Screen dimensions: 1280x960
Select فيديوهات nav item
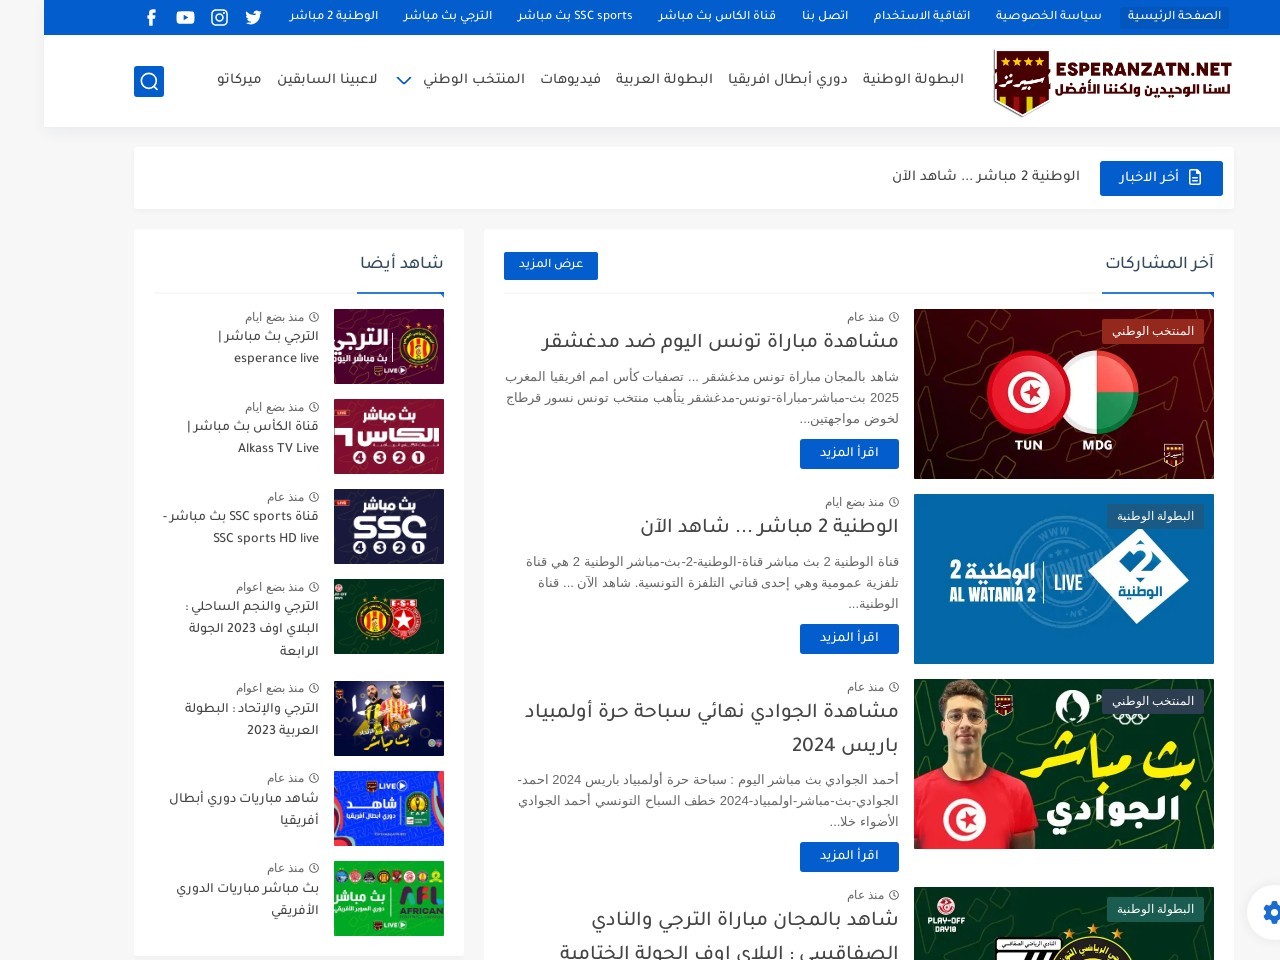(571, 79)
